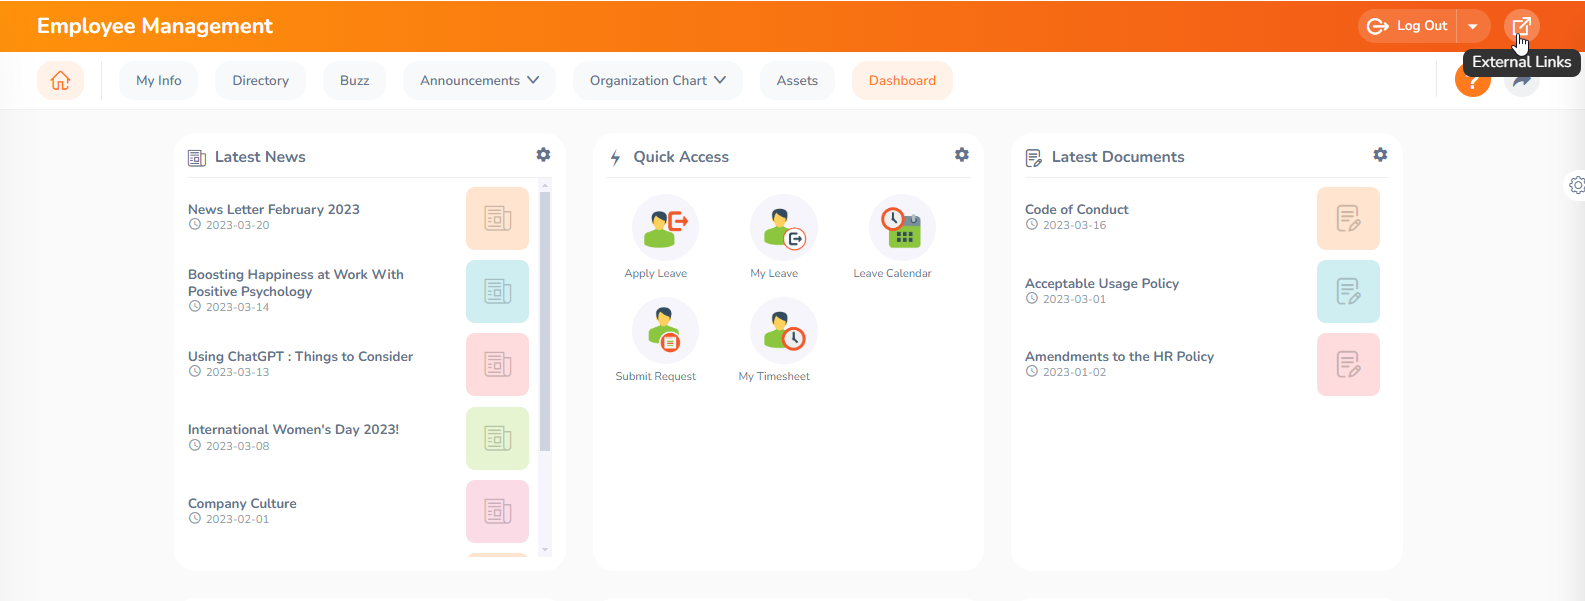The image size is (1585, 601).
Task: Switch to the Directory tab
Action: tap(260, 81)
